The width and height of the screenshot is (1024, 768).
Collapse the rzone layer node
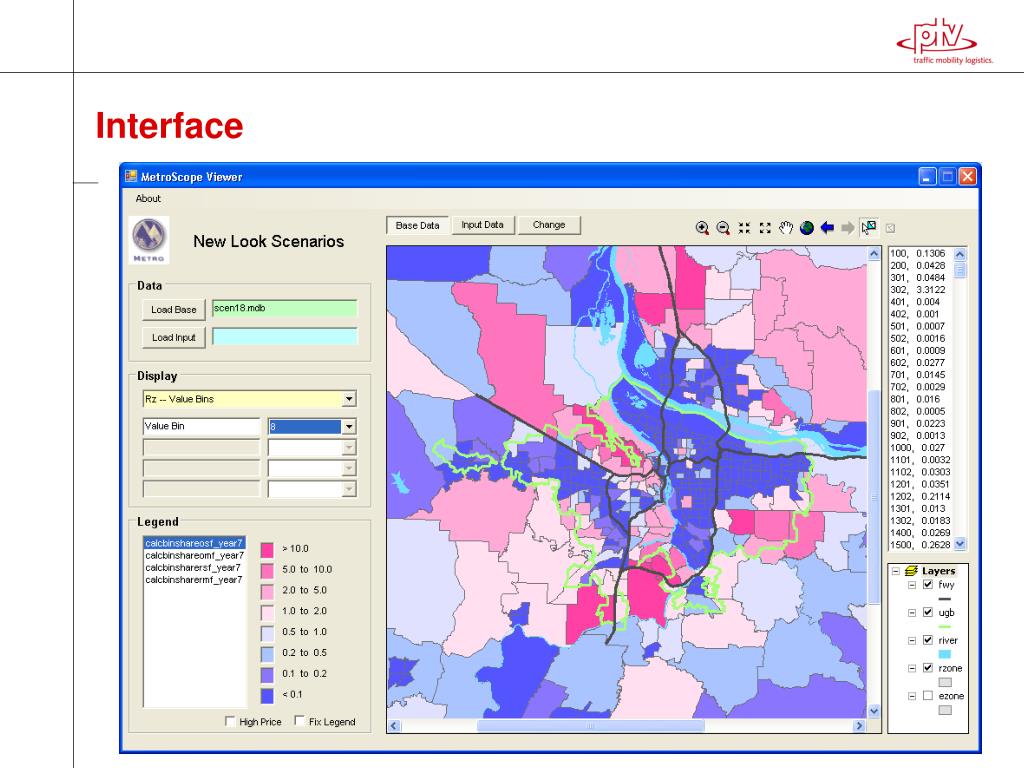(912, 668)
